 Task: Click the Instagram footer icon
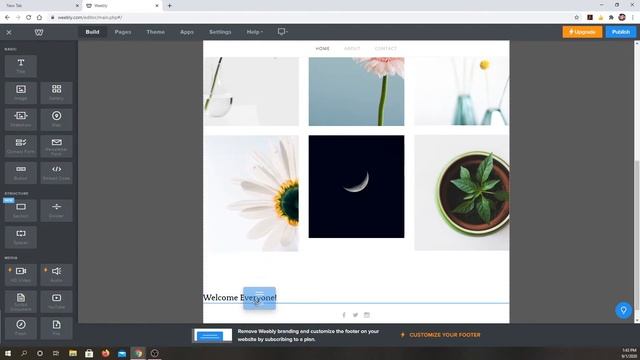point(367,315)
